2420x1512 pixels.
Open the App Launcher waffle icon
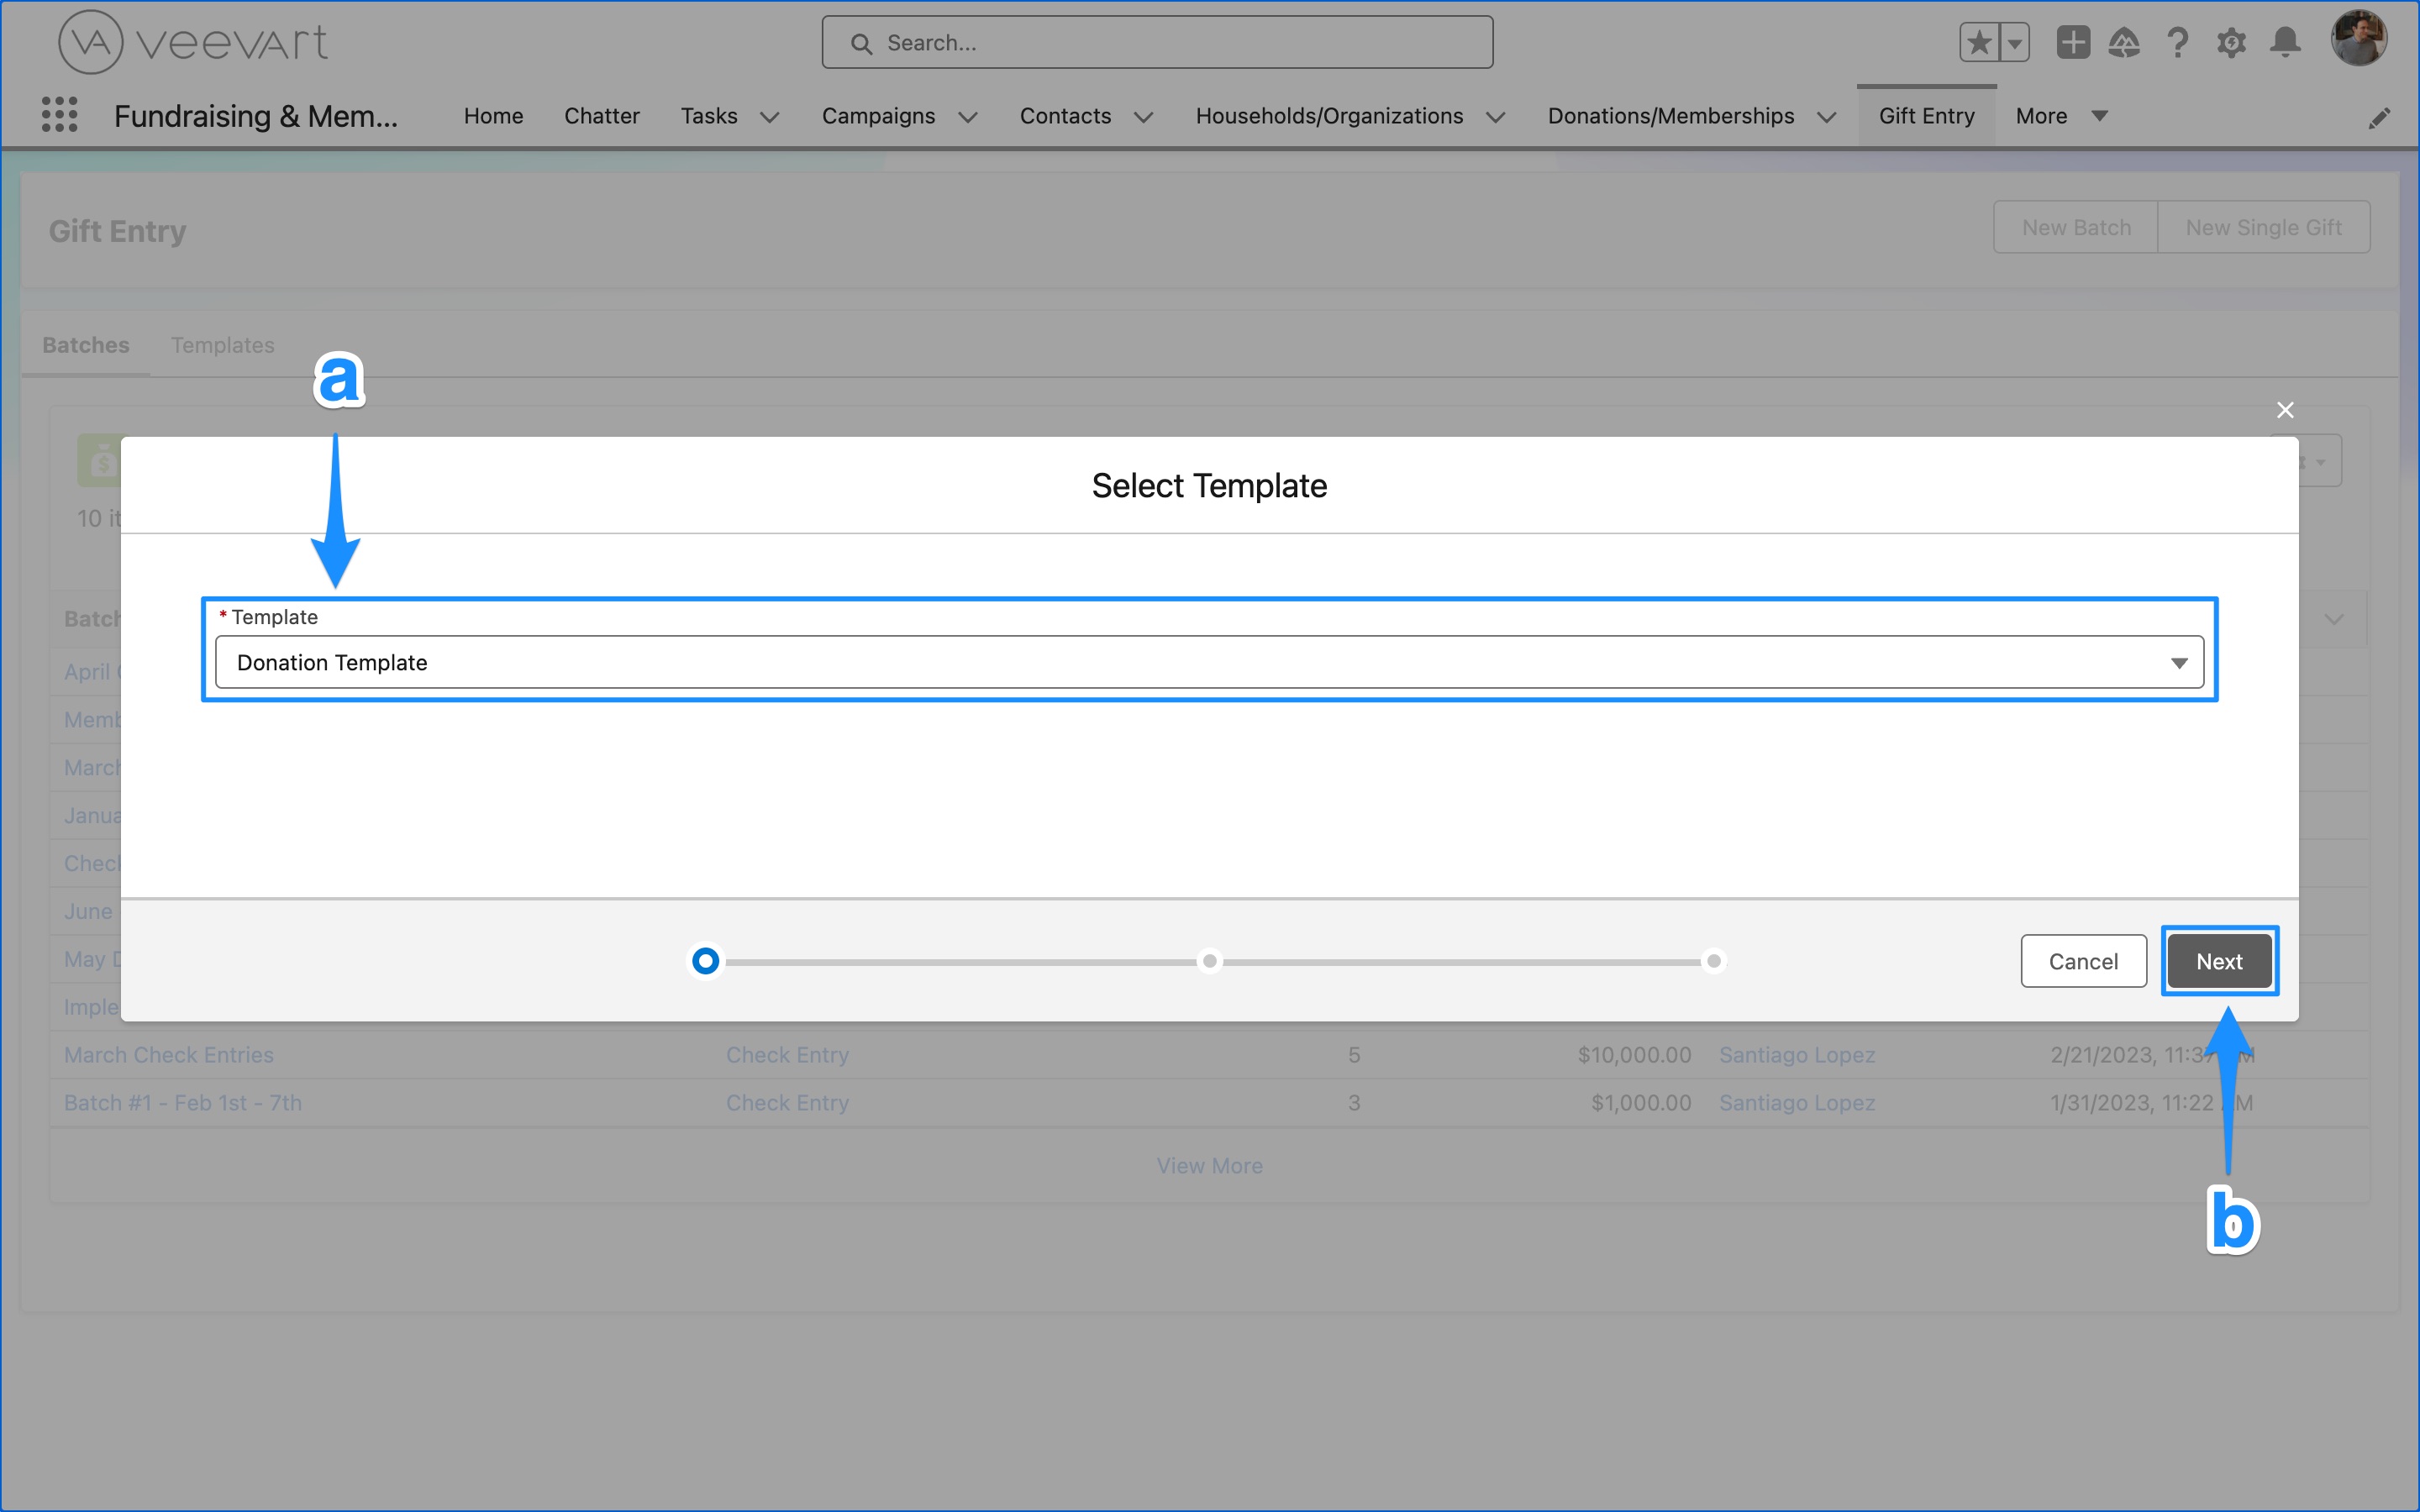[59, 115]
